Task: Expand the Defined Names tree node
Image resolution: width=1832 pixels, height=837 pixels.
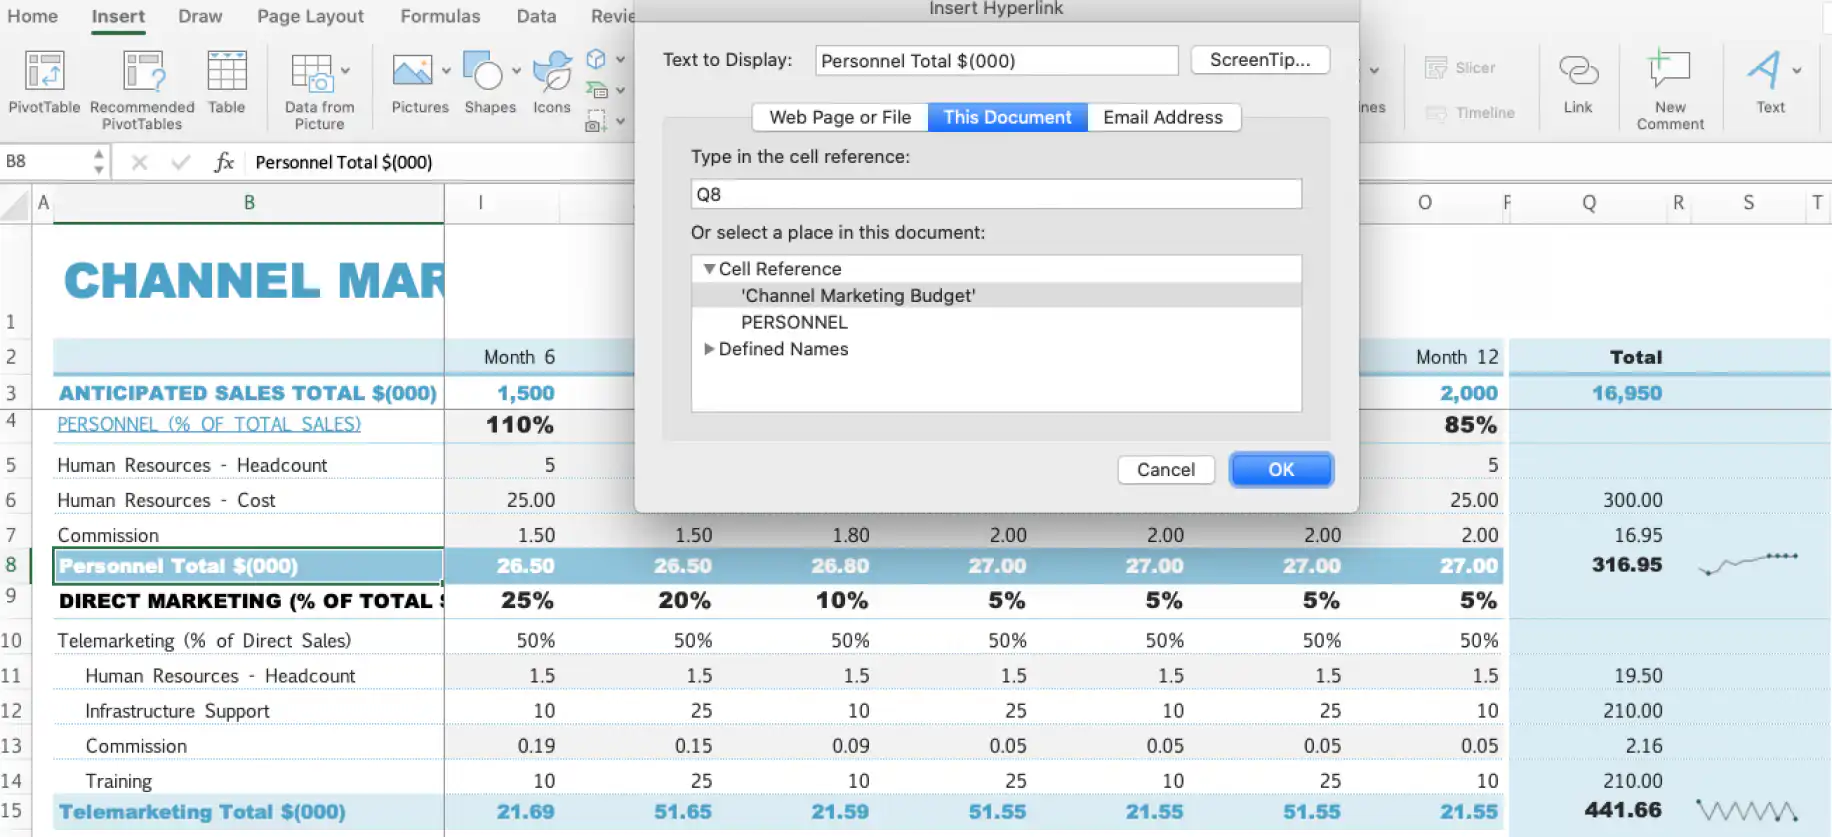Action: point(709,349)
